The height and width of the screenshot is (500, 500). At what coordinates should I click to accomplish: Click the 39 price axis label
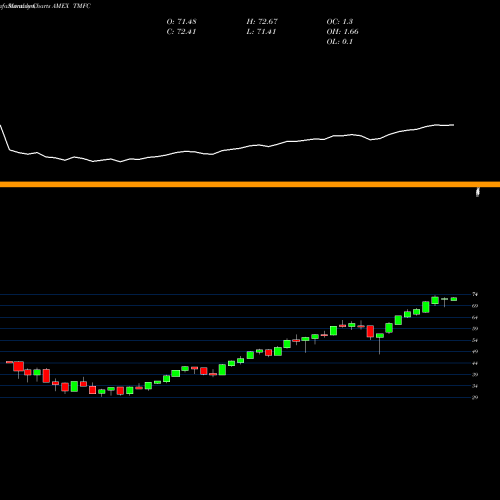[x=475, y=375]
